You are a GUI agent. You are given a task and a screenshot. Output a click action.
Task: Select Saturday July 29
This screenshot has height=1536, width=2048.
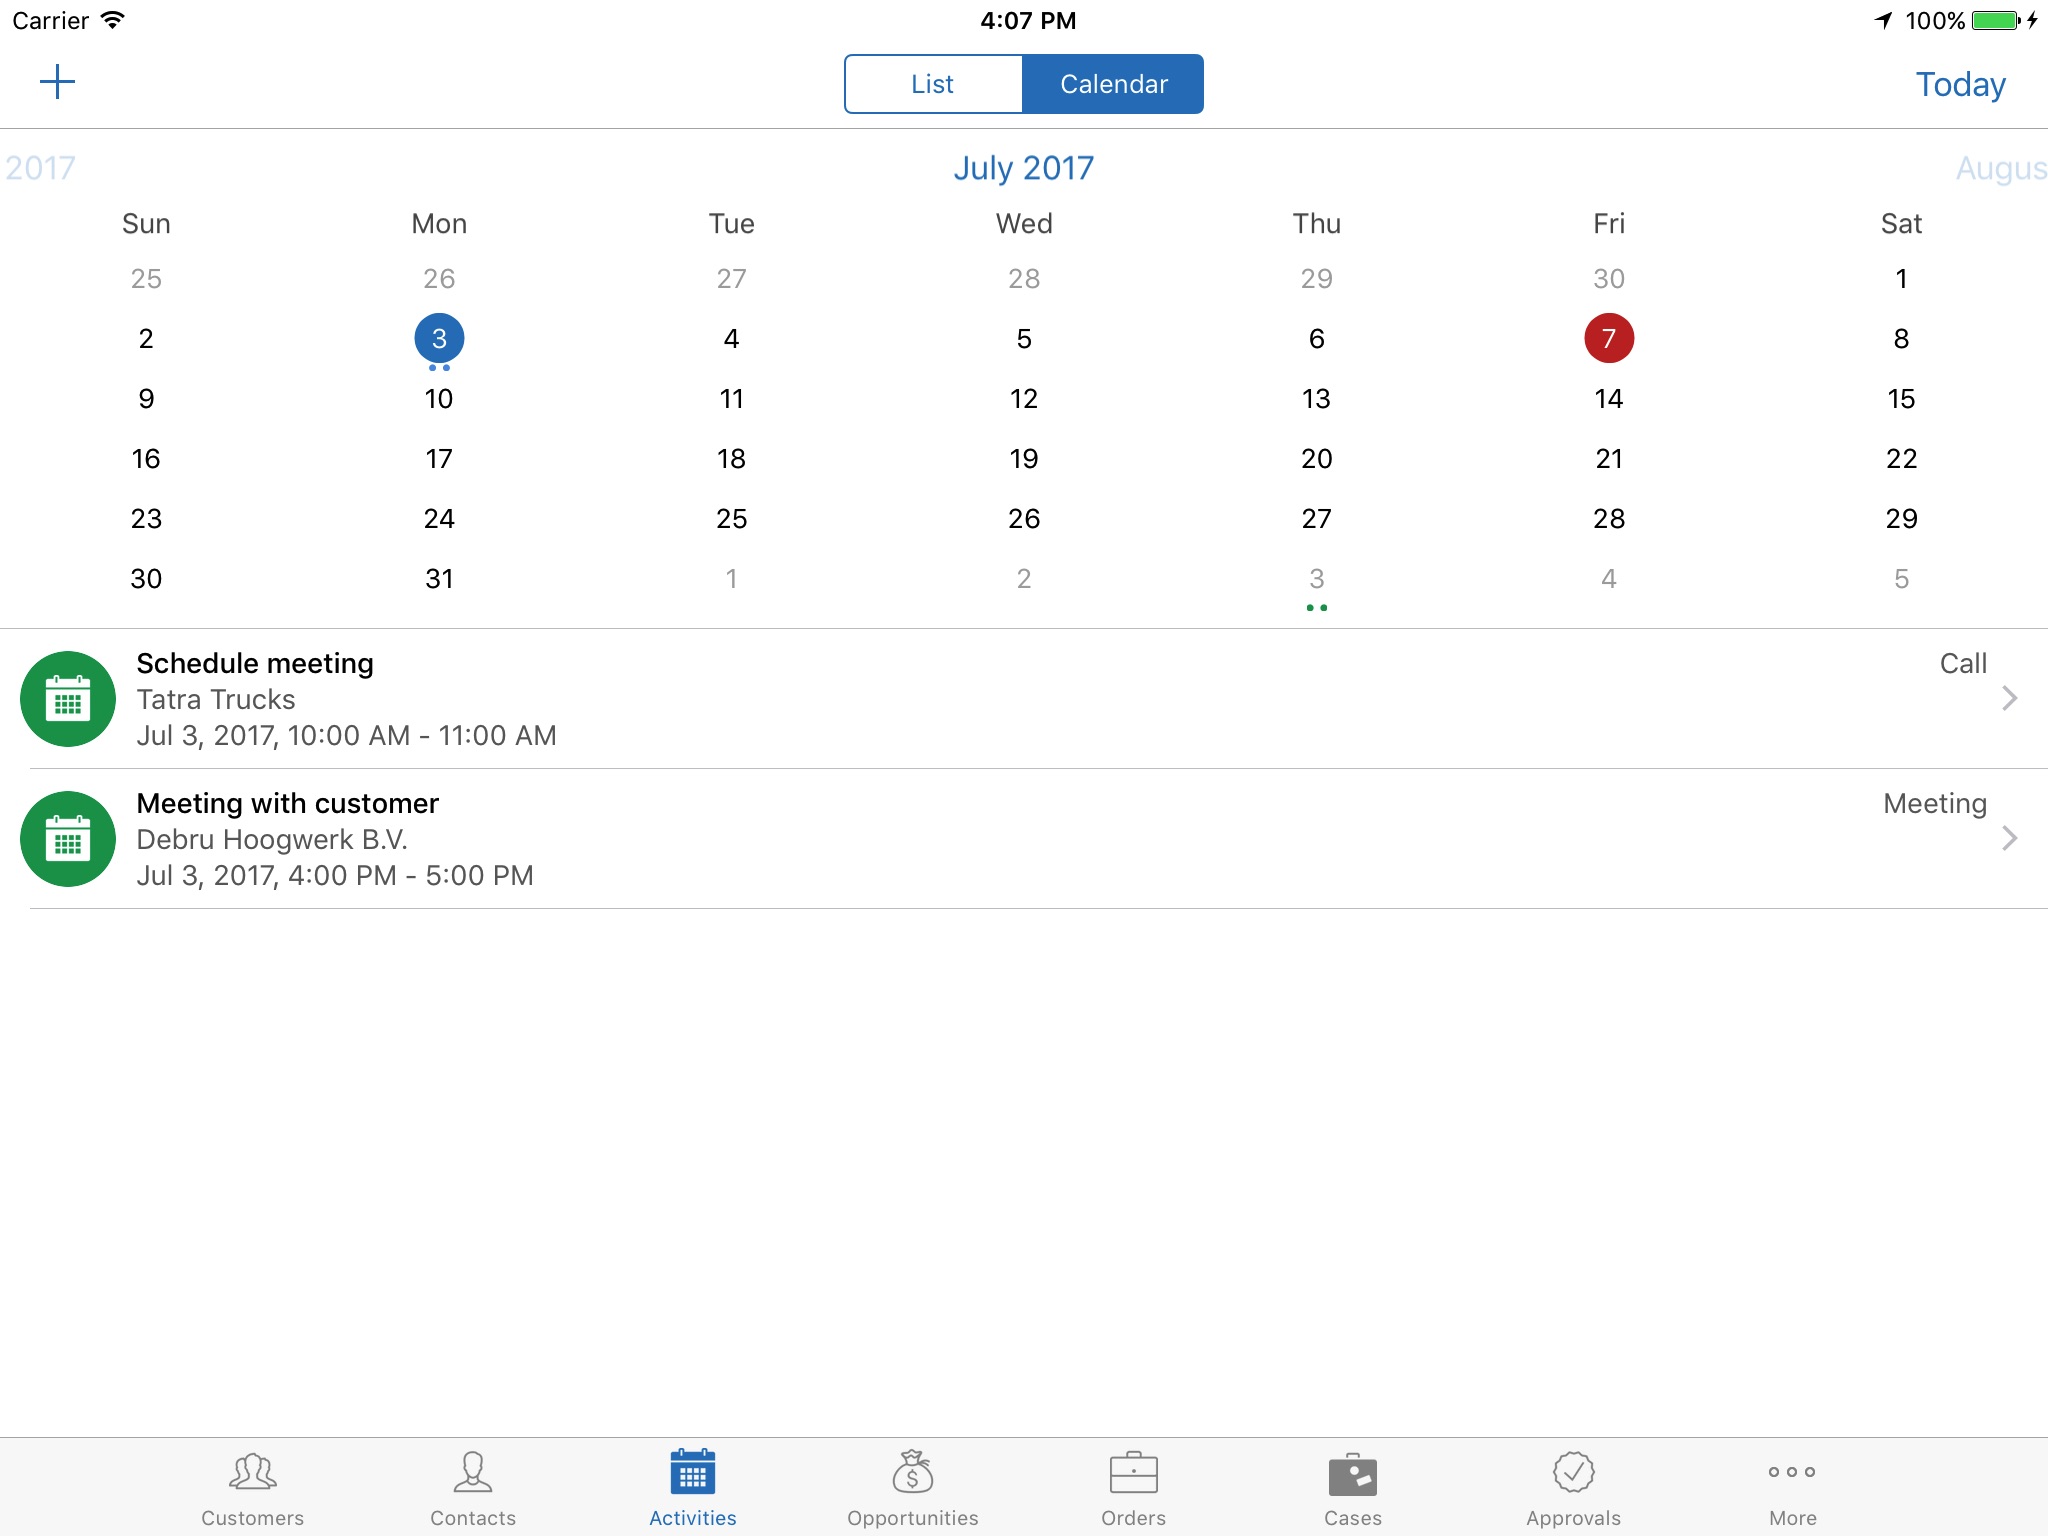coord(1901,519)
